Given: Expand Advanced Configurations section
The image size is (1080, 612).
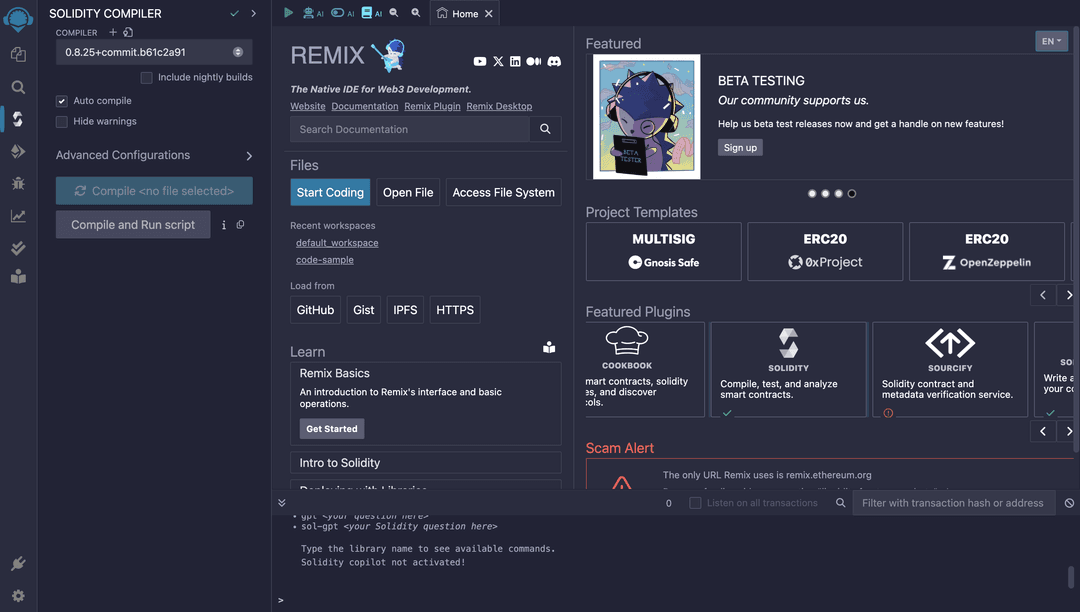Looking at the screenshot, I should (x=154, y=156).
